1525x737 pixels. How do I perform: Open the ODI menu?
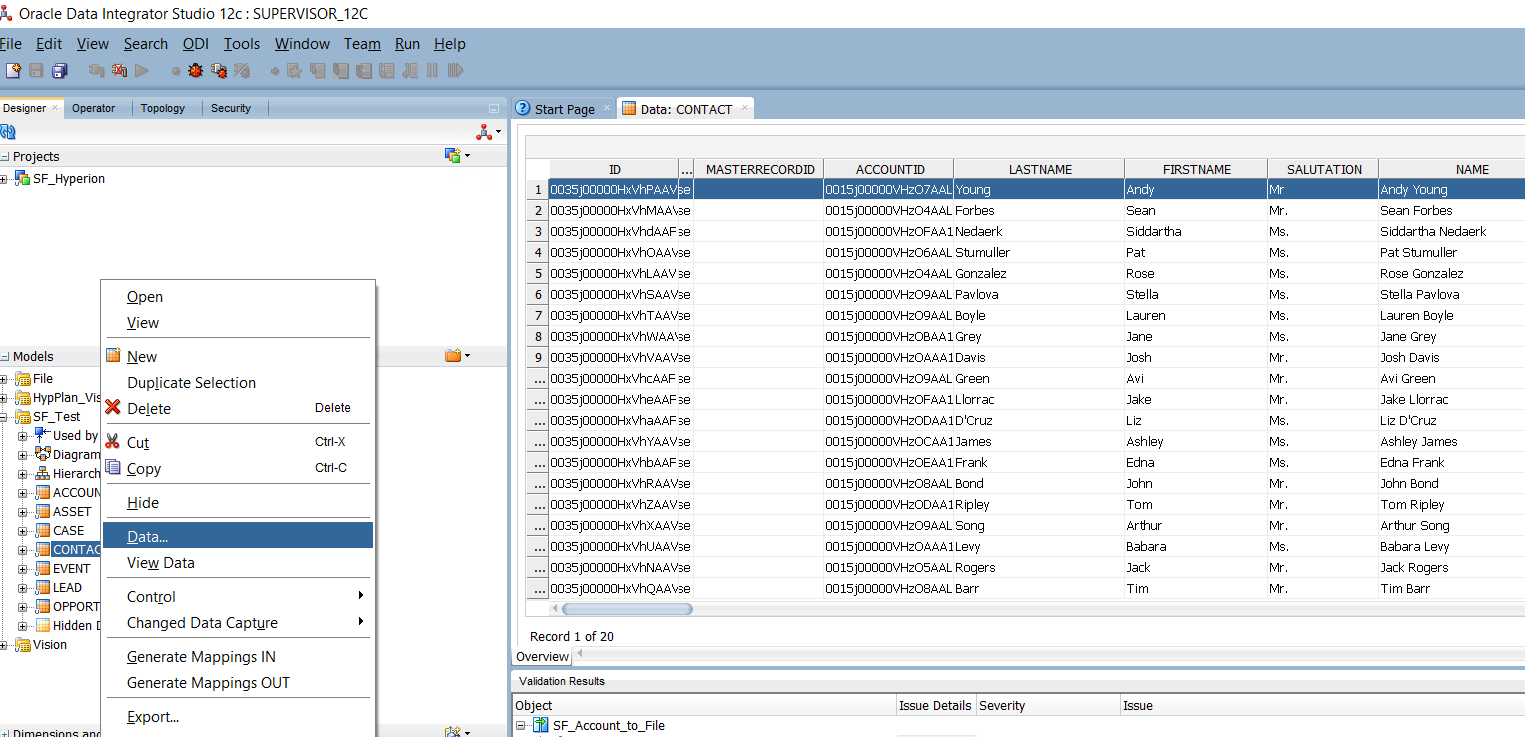tap(196, 44)
